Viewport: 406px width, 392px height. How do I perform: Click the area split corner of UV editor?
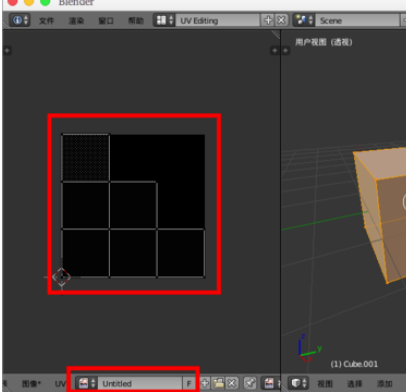(x=276, y=34)
